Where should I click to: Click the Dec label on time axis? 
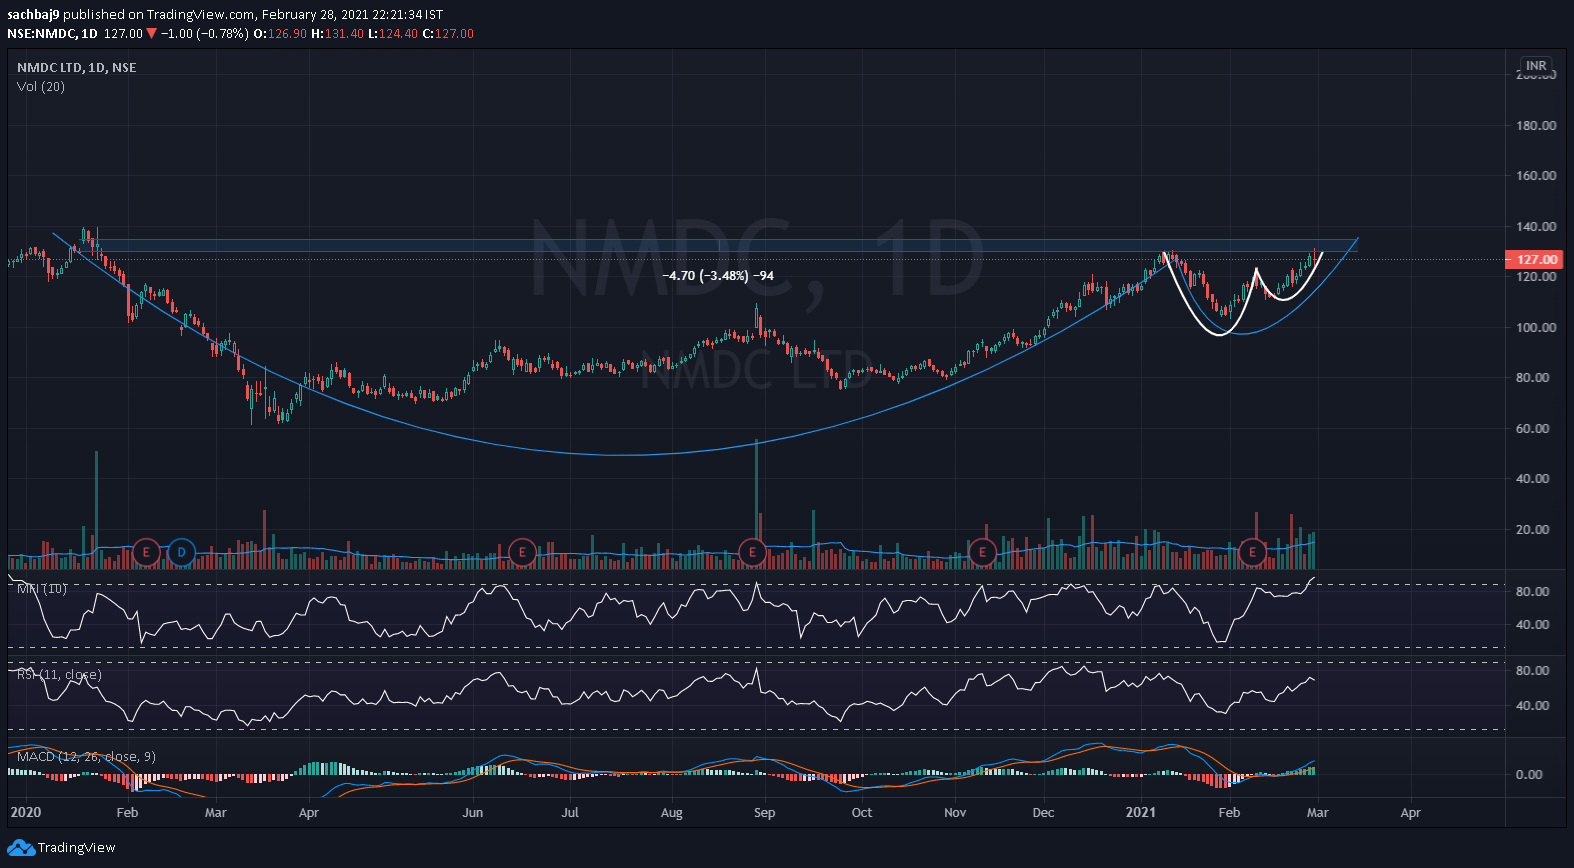1043,812
